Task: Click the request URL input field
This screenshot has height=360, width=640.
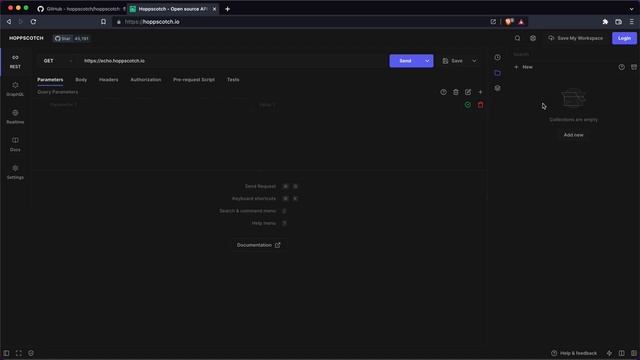Action: [x=233, y=61]
